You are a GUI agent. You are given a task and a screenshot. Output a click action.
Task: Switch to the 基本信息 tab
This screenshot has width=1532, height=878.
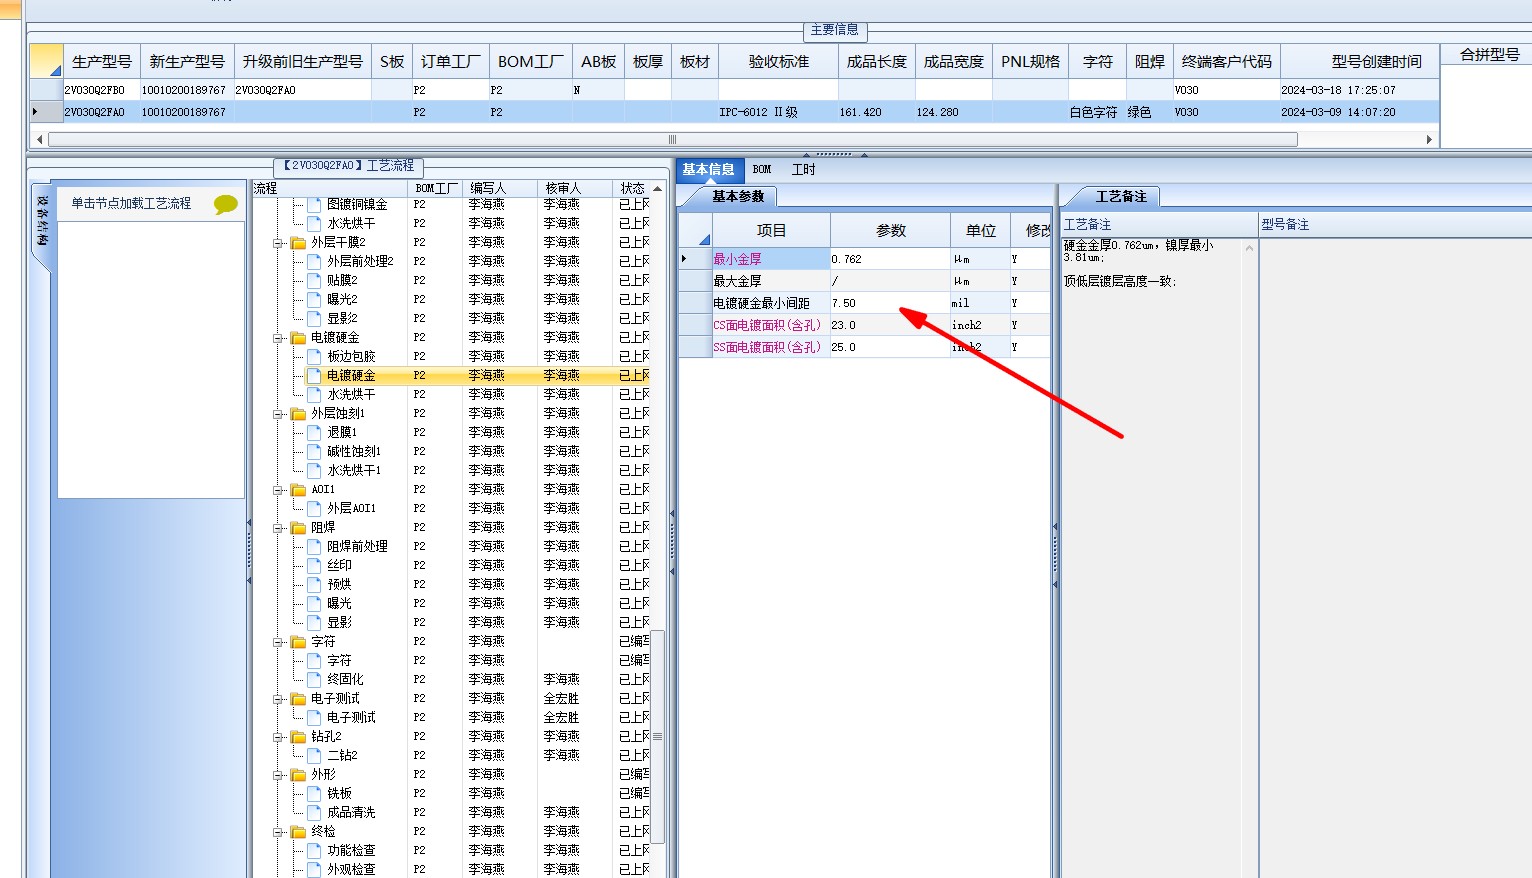click(x=709, y=170)
